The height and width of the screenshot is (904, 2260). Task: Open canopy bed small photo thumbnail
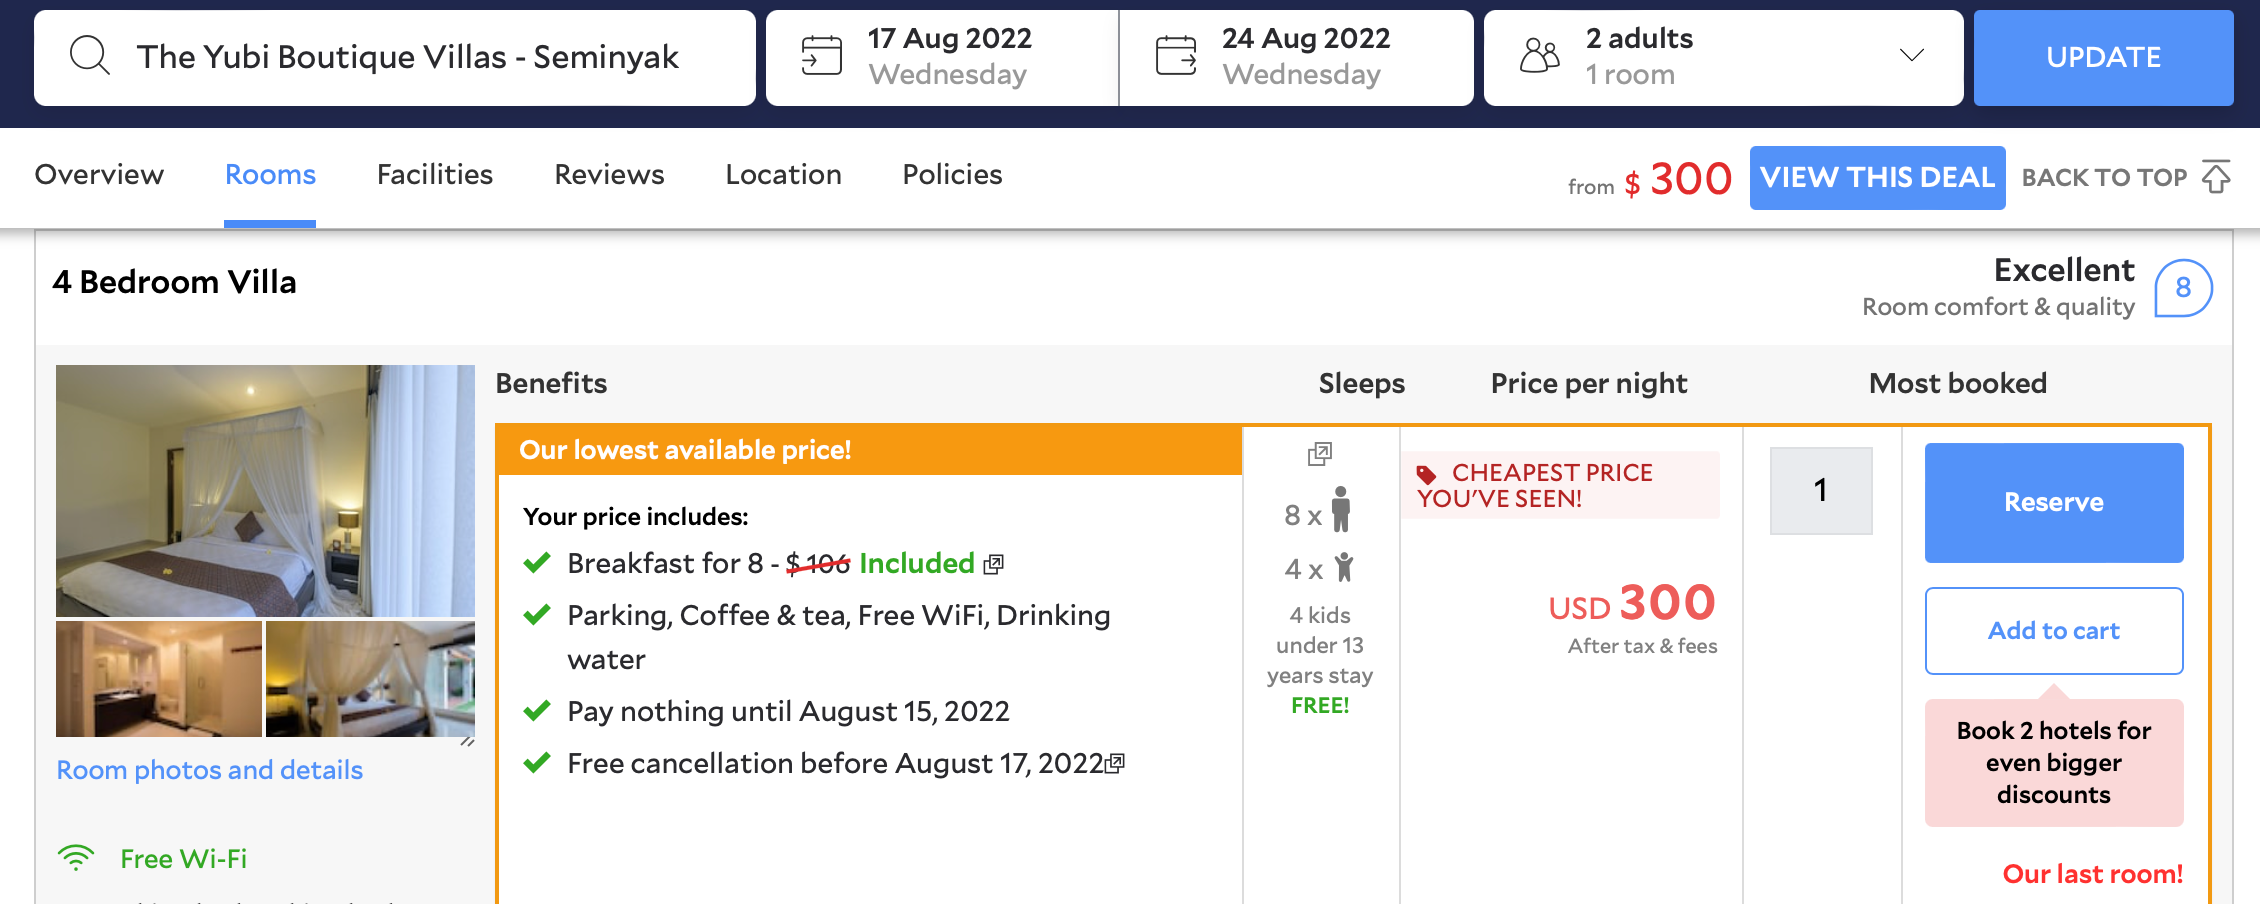pyautogui.click(x=370, y=679)
